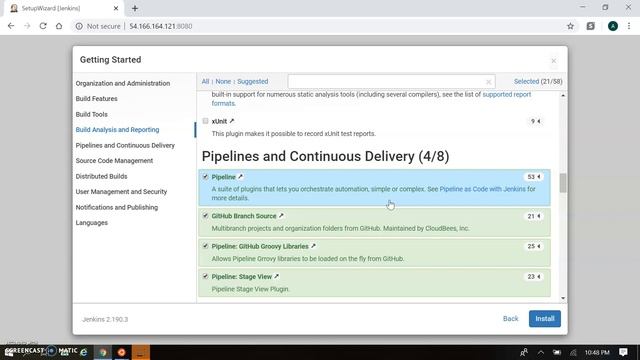The height and width of the screenshot is (360, 640).
Task: Select None plugins link
Action: click(x=223, y=82)
